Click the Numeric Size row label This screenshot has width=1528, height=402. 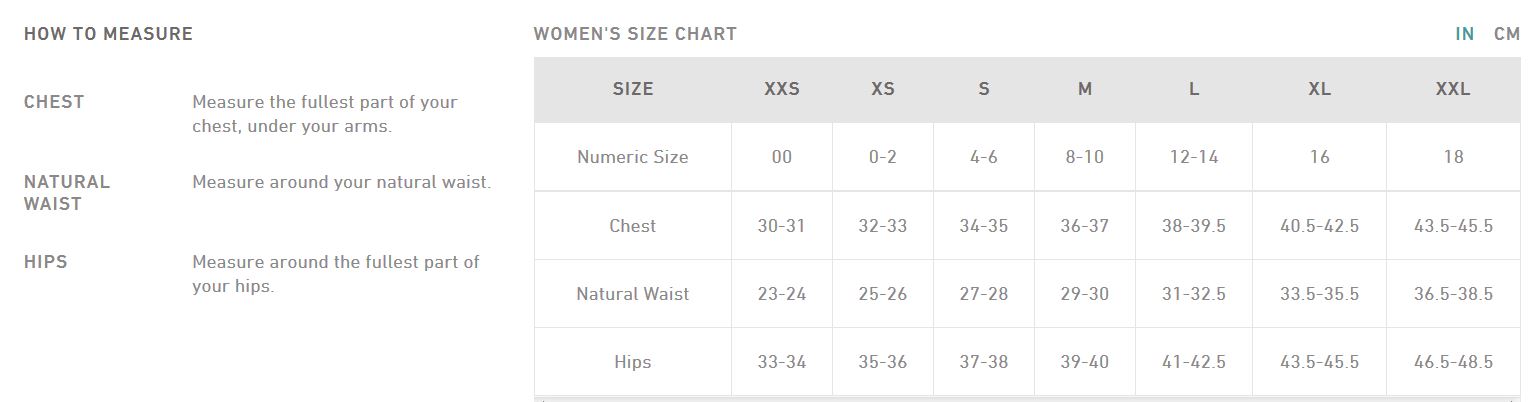(x=633, y=157)
